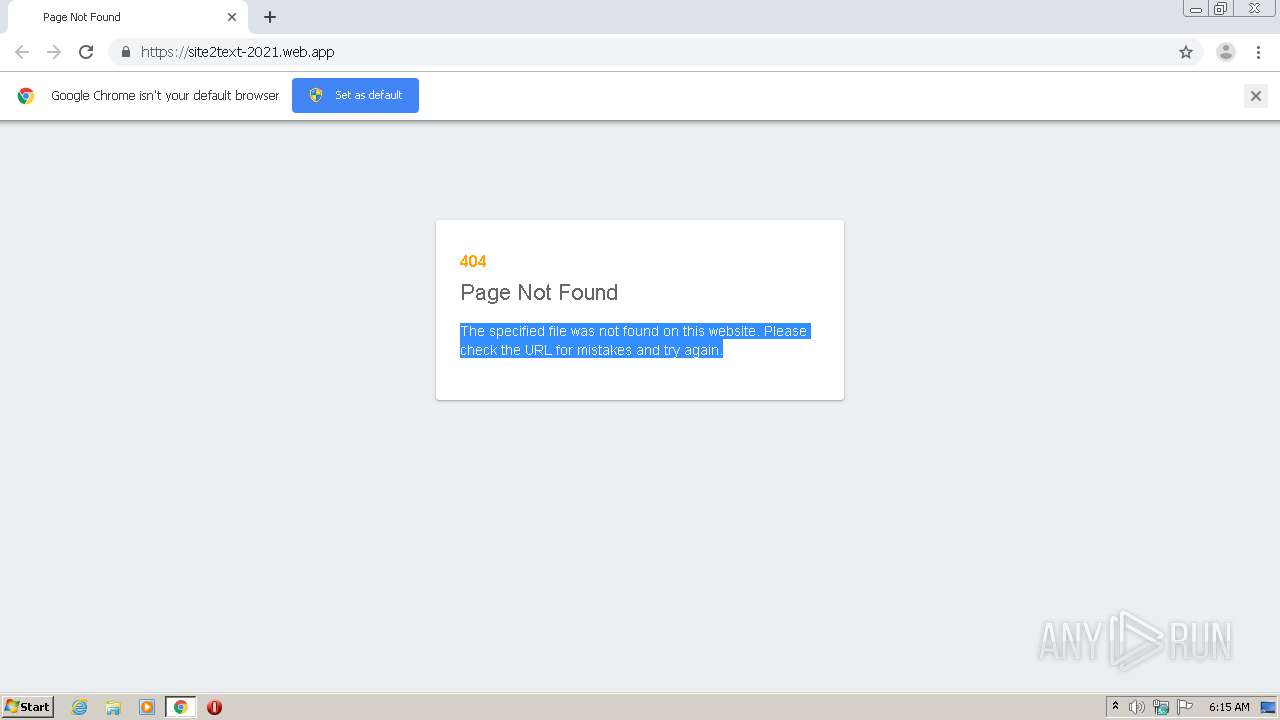Click the show desktop tray icon

click(x=1268, y=707)
